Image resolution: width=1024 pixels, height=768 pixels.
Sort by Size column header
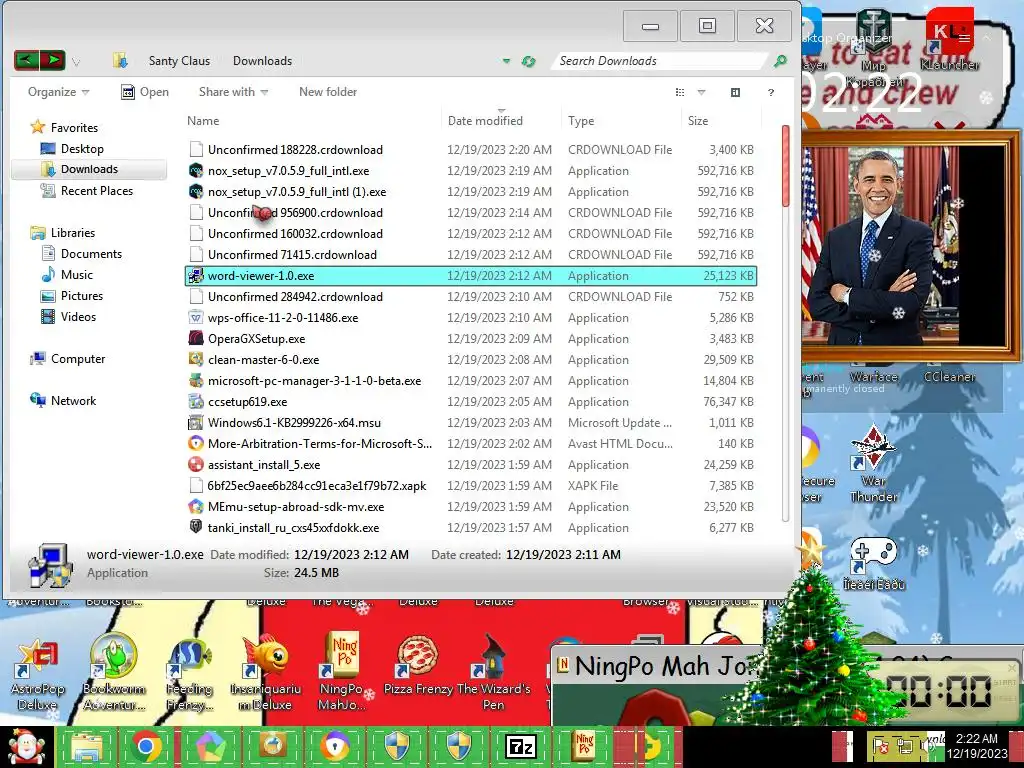click(x=697, y=121)
